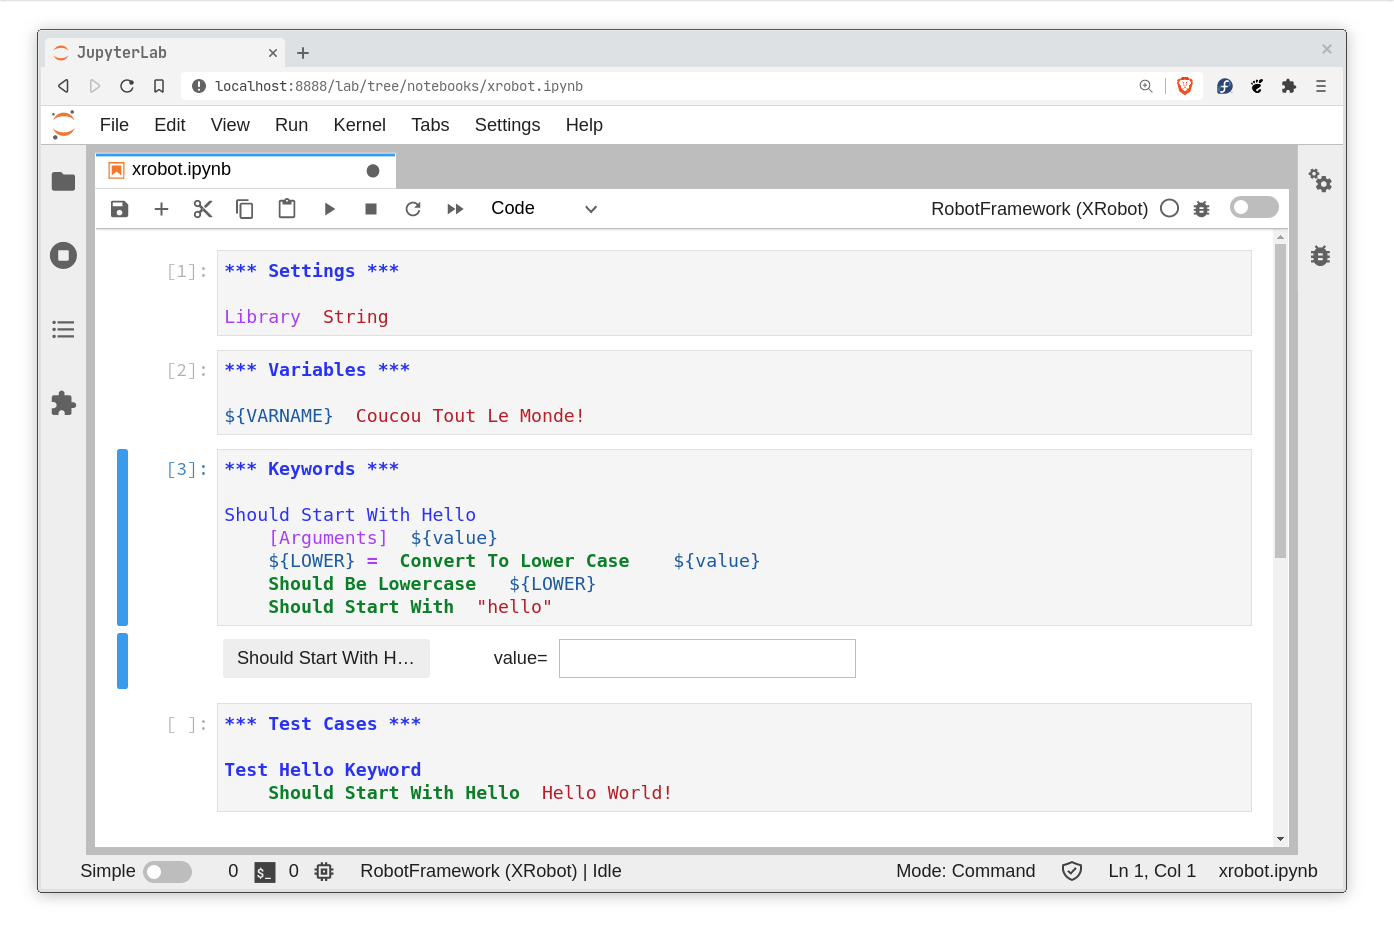Open the Settings menu

(507, 125)
